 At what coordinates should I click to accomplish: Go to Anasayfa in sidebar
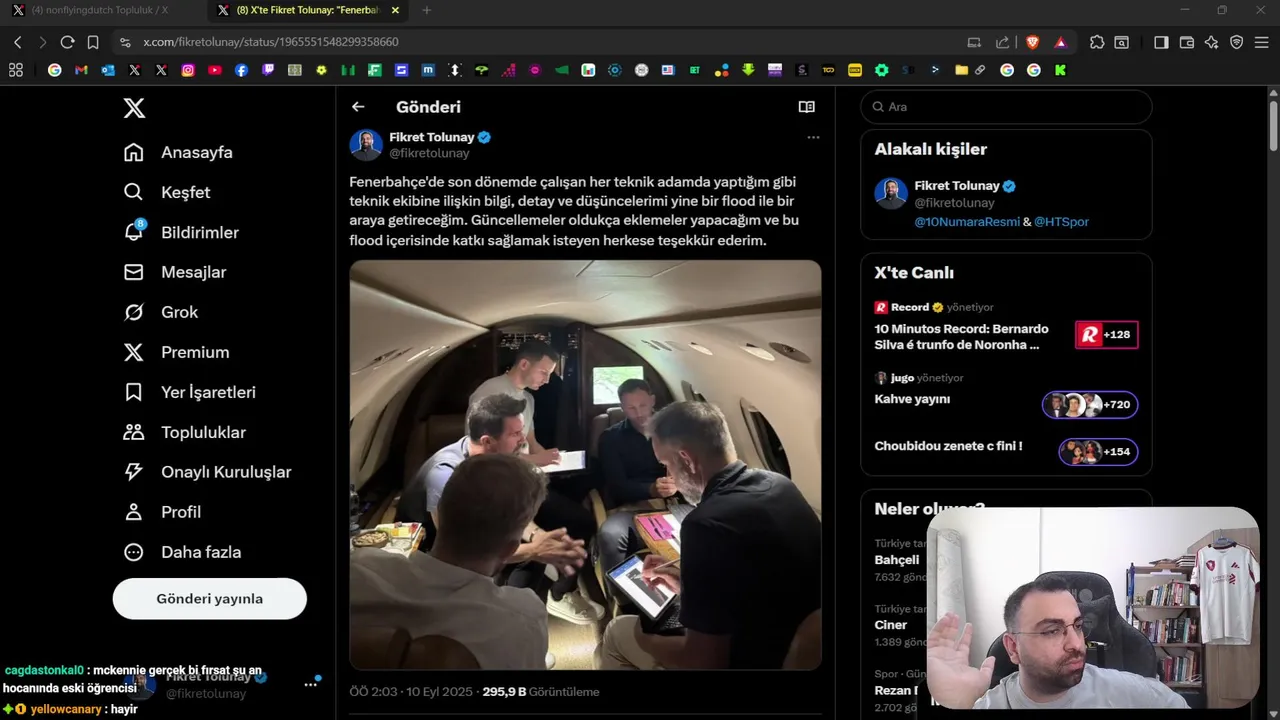pyautogui.click(x=178, y=152)
